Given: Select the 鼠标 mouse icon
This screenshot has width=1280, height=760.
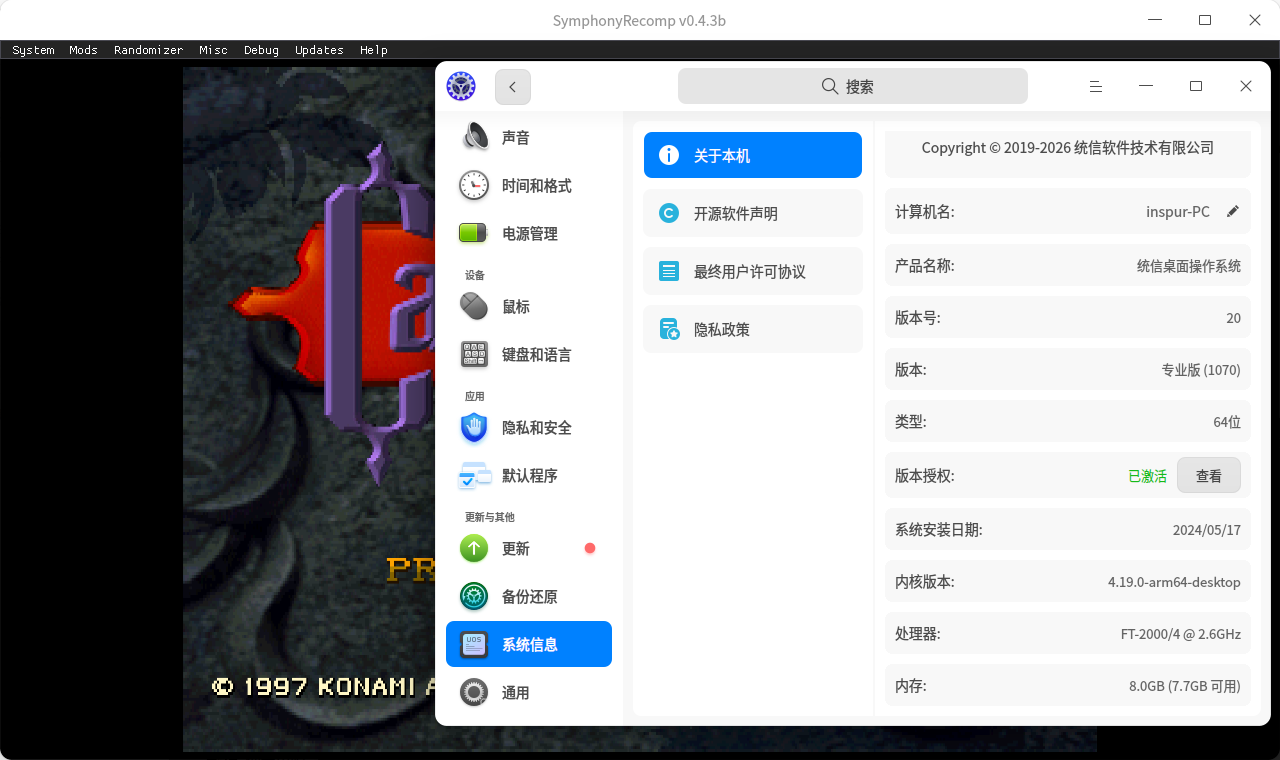Looking at the screenshot, I should (x=474, y=306).
